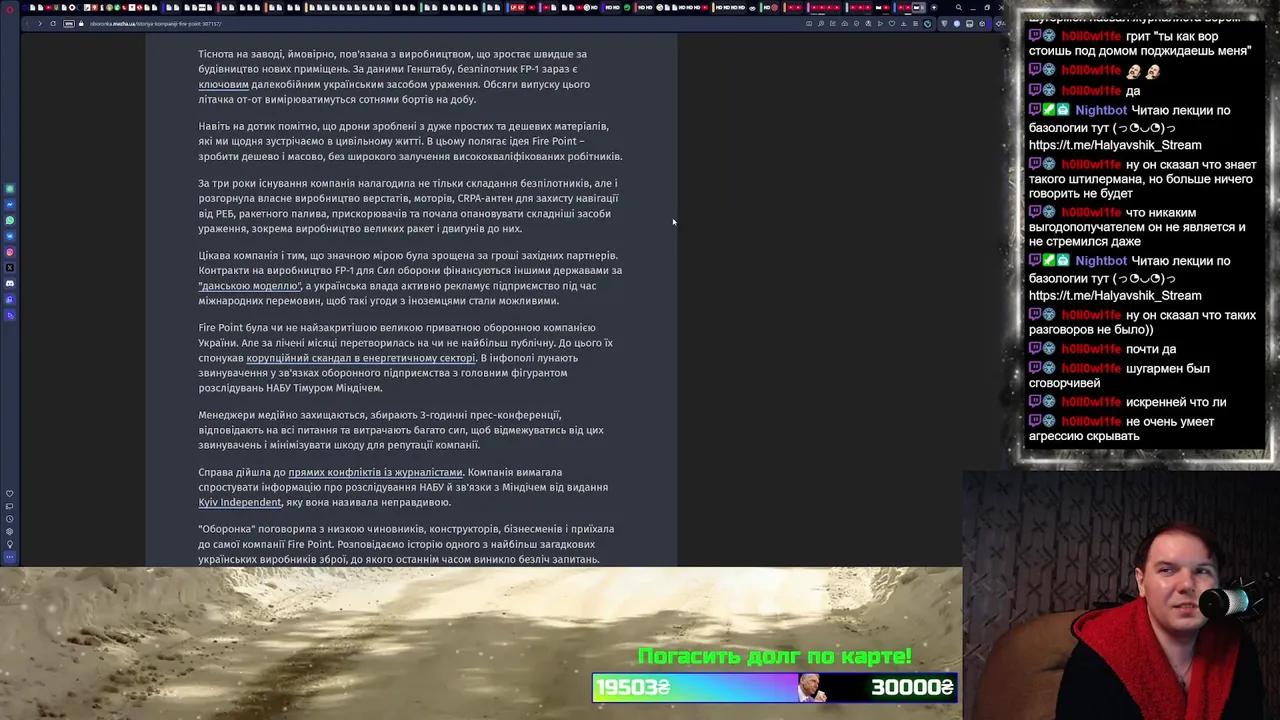The width and height of the screenshot is (1280, 720).
Task: Open Discord in the Opera sidebar
Action: 10,283
